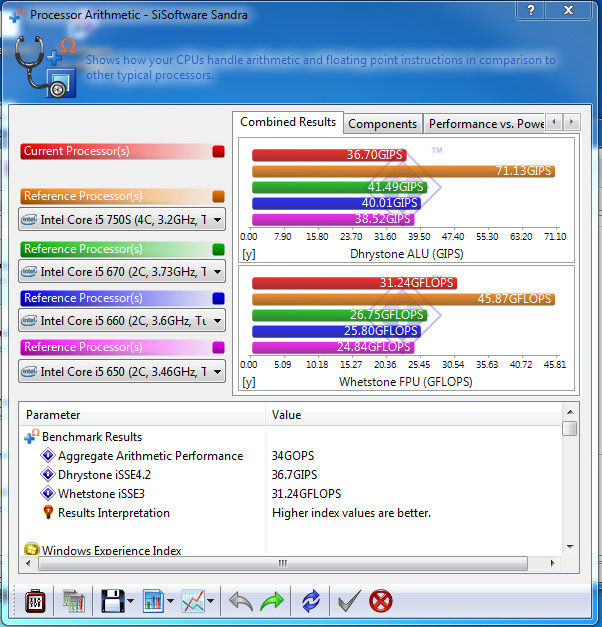Screen dimensions: 602x627
Task: Click the vertical scrollbar thumb in results list
Action: [x=570, y=428]
